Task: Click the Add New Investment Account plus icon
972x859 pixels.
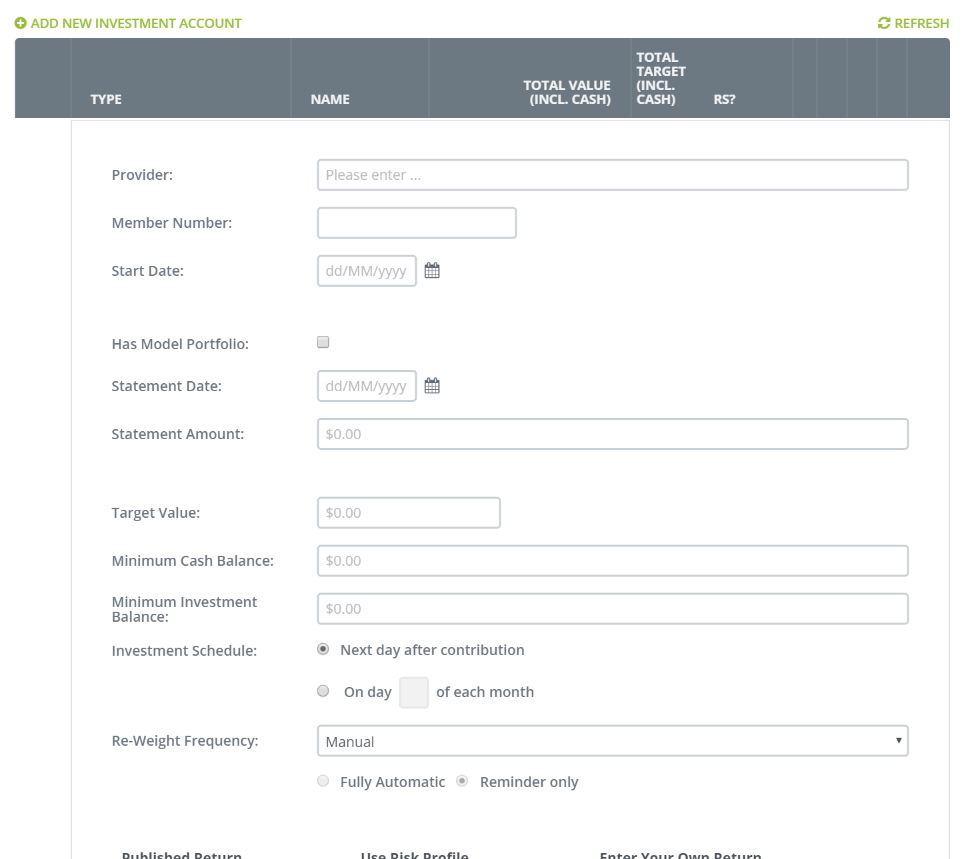Action: point(21,23)
